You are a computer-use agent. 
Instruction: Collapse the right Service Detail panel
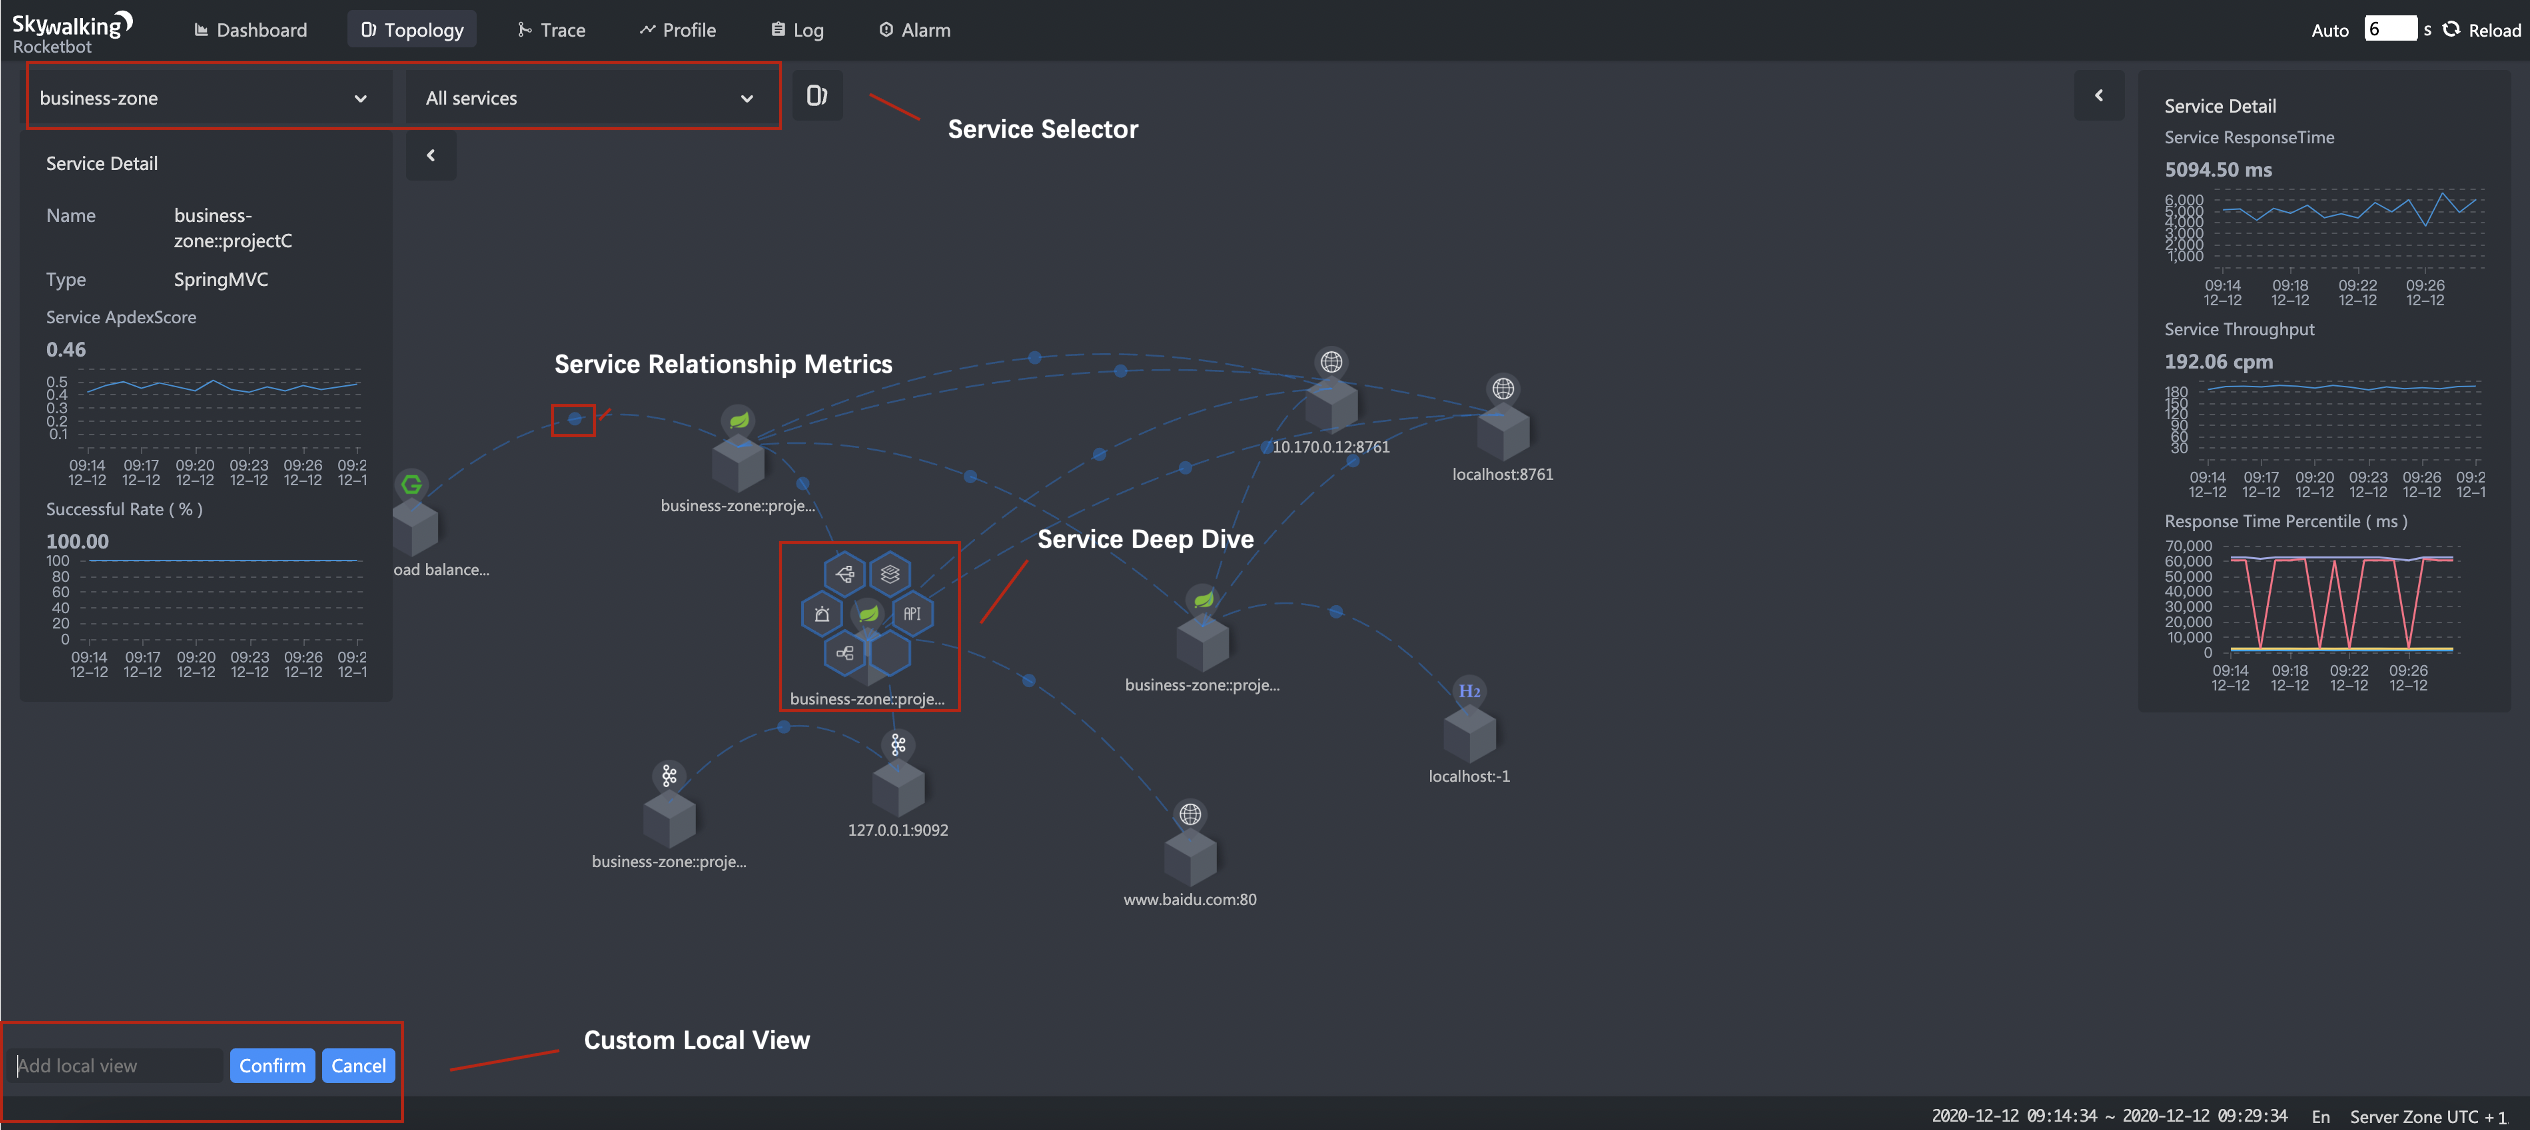pos(2098,95)
